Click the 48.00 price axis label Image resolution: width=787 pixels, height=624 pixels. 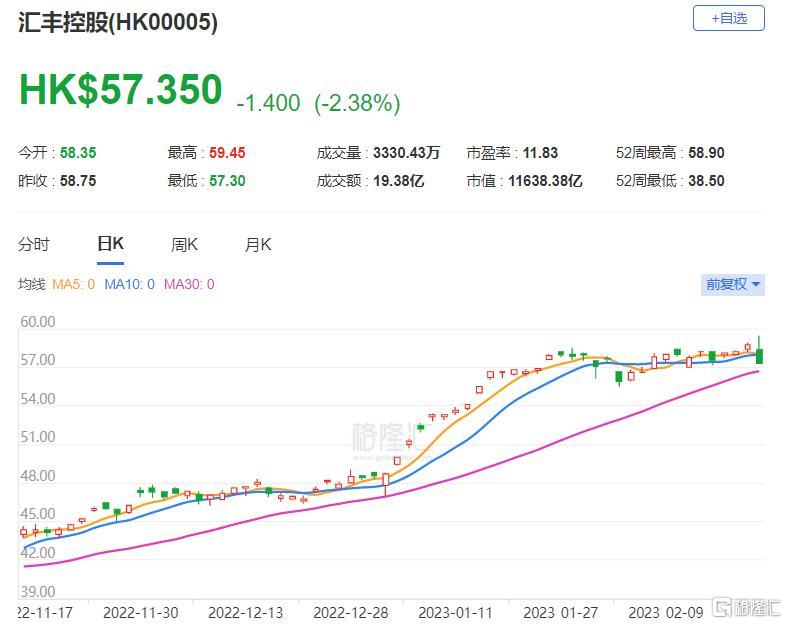click(38, 476)
